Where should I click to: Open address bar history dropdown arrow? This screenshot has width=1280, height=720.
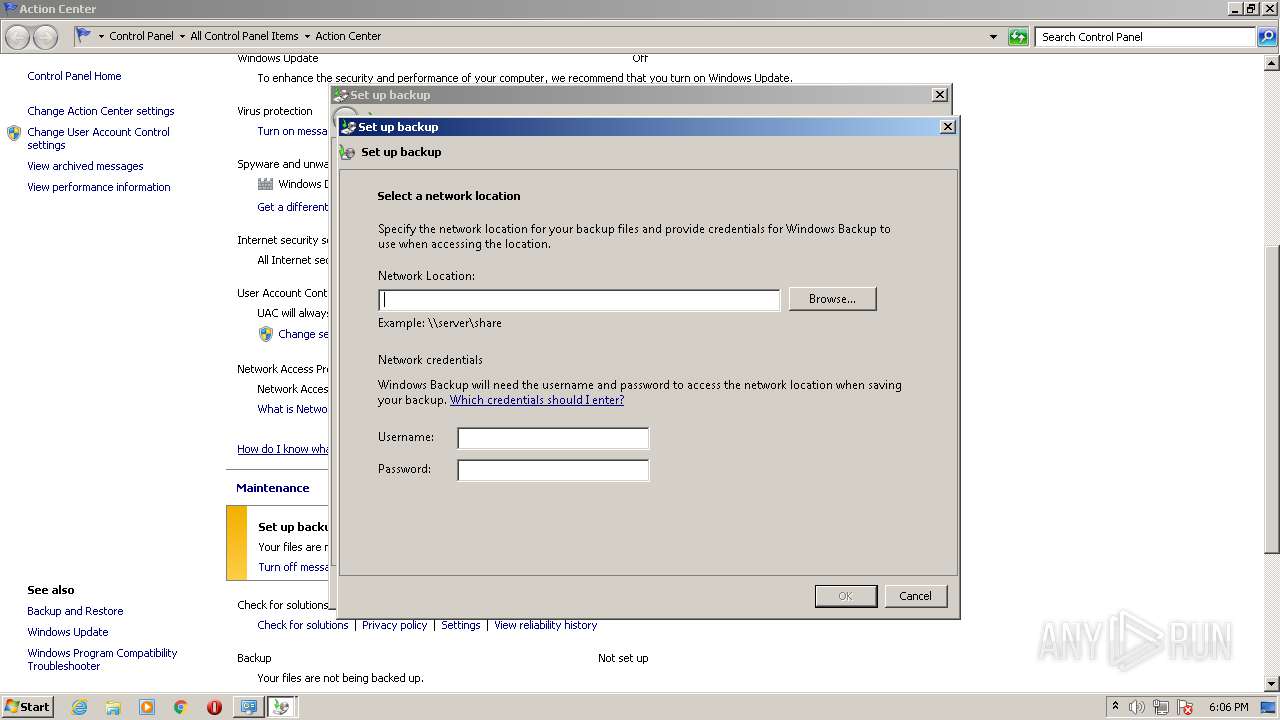click(993, 37)
